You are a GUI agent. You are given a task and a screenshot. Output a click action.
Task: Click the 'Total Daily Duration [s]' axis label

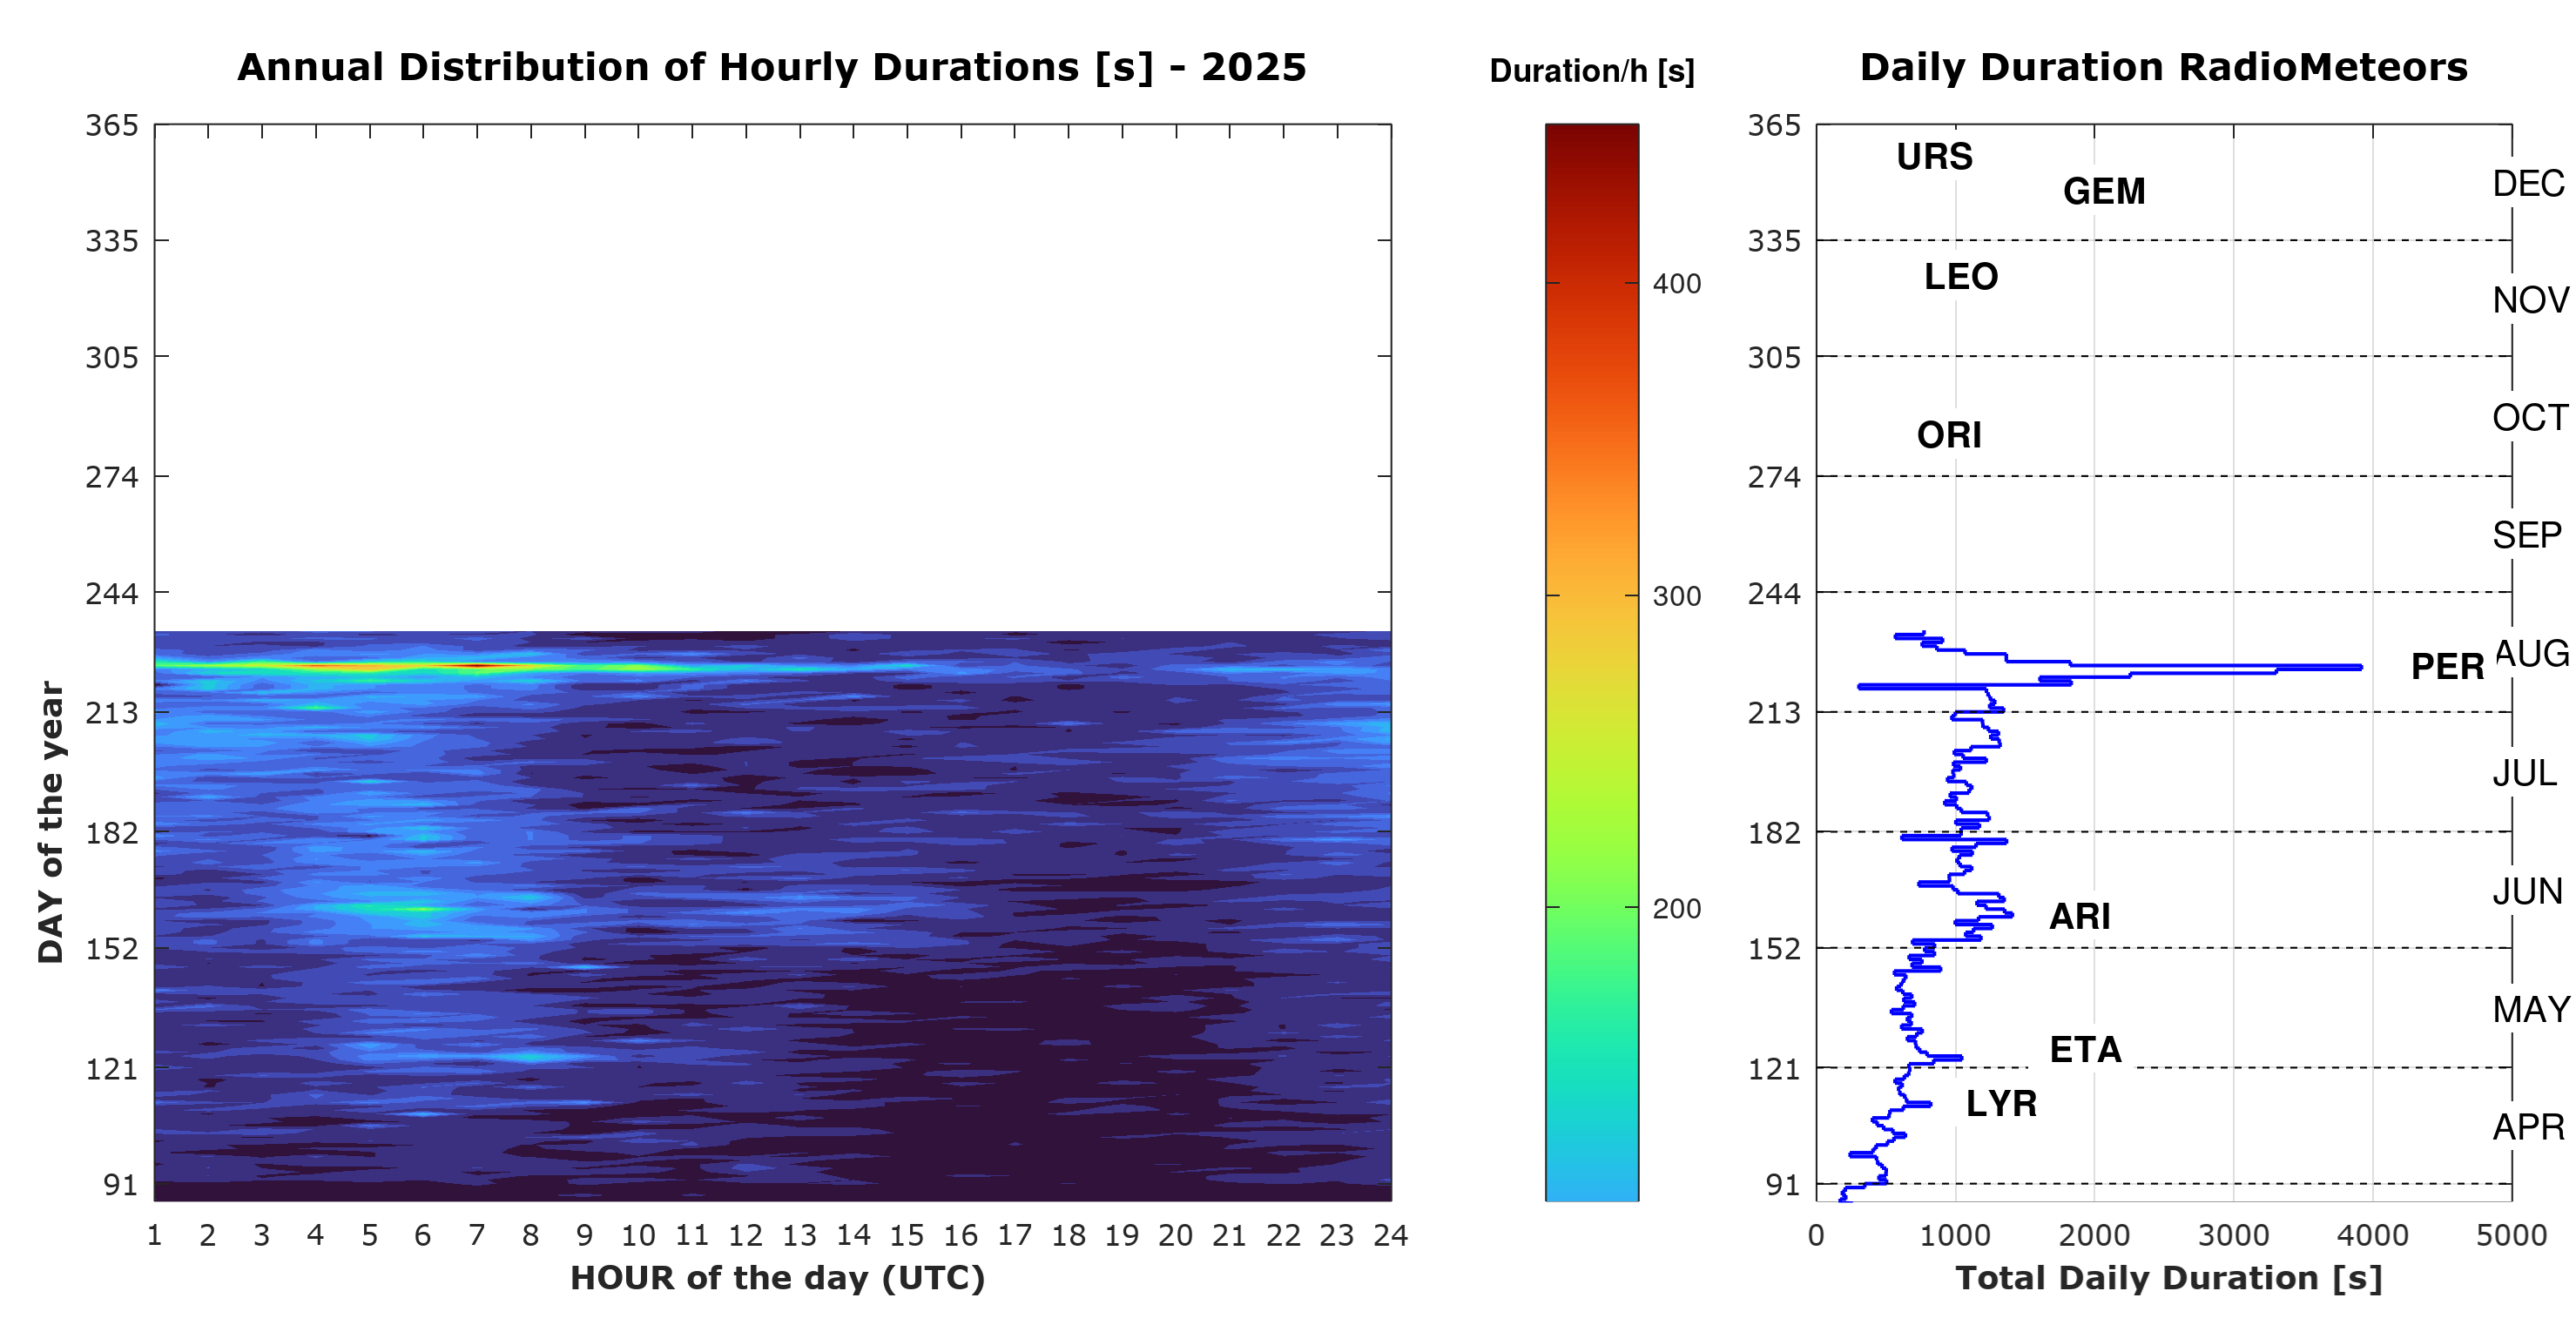(x=2169, y=1278)
